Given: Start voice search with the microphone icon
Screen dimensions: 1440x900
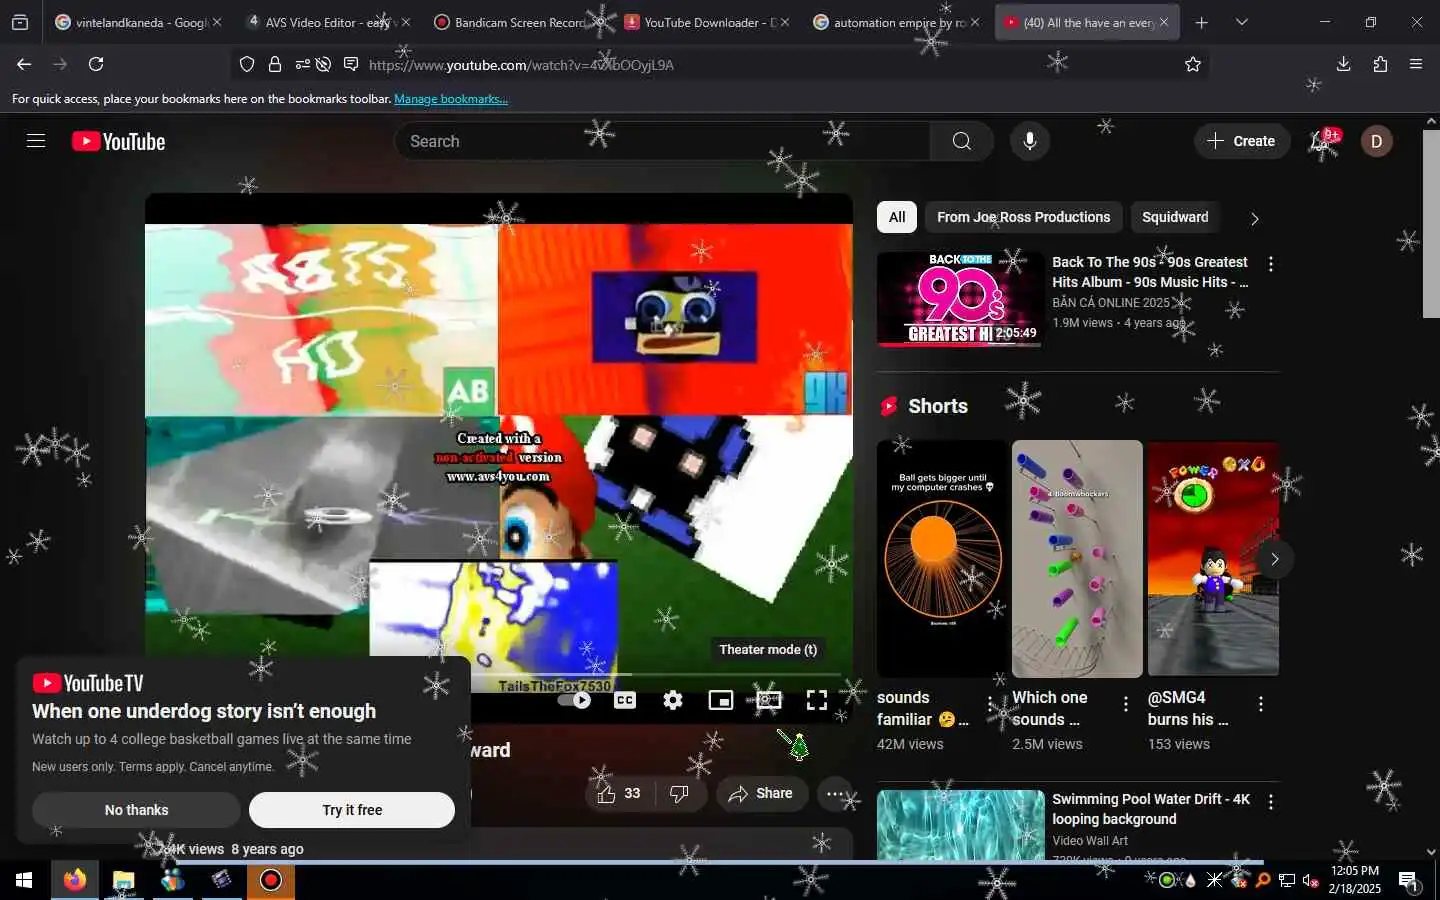Looking at the screenshot, I should click(1029, 141).
